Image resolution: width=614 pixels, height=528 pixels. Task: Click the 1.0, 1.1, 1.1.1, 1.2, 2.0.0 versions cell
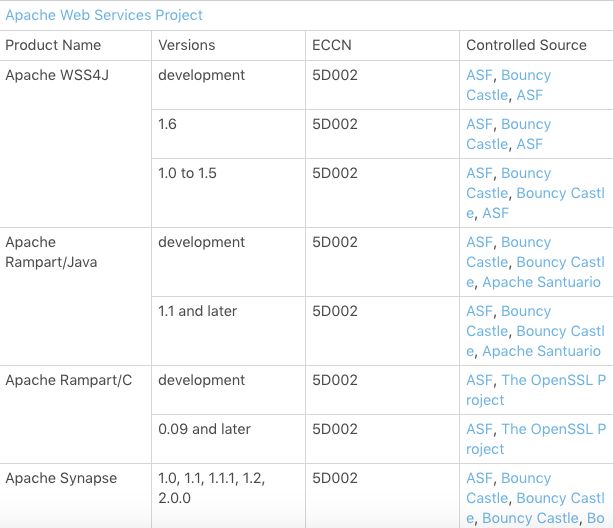pos(228,495)
